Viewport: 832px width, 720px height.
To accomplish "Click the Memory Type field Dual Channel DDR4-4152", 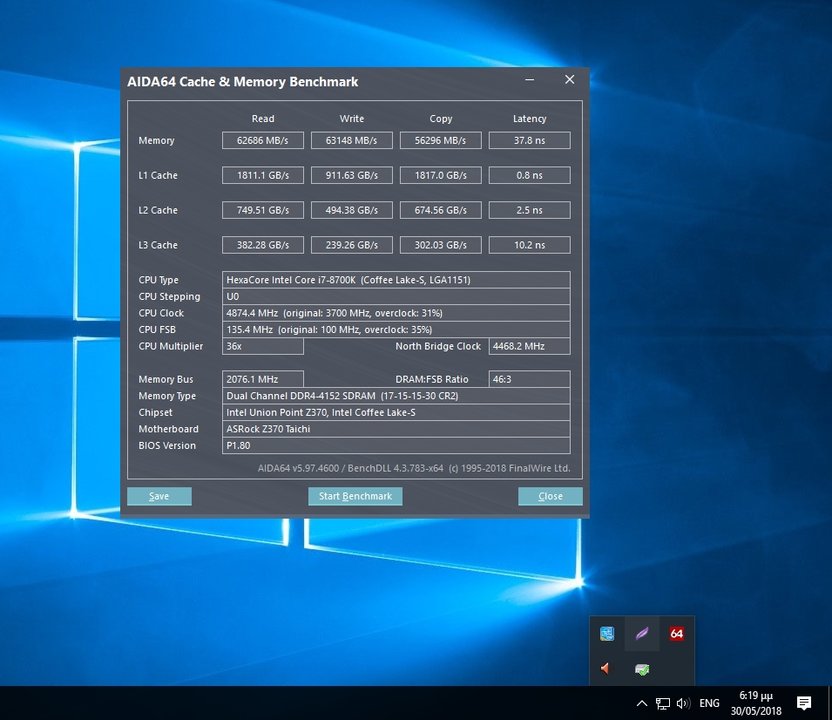I will click(x=396, y=396).
